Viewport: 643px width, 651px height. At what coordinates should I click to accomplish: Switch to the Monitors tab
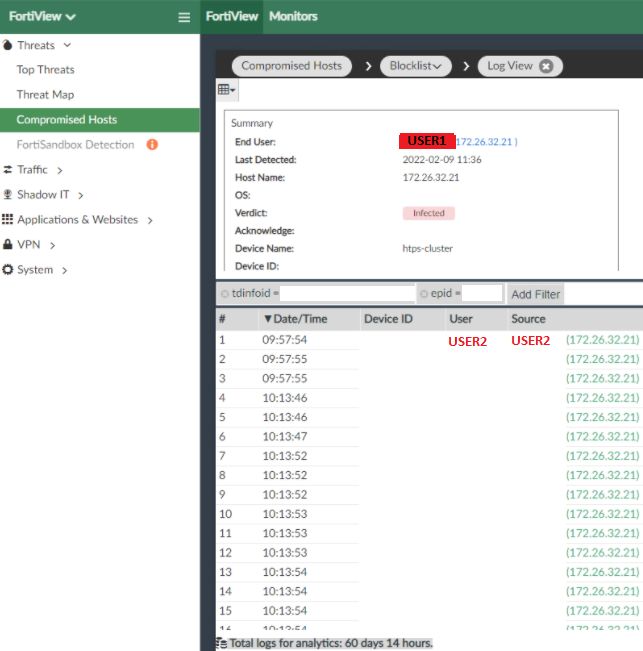(x=293, y=17)
